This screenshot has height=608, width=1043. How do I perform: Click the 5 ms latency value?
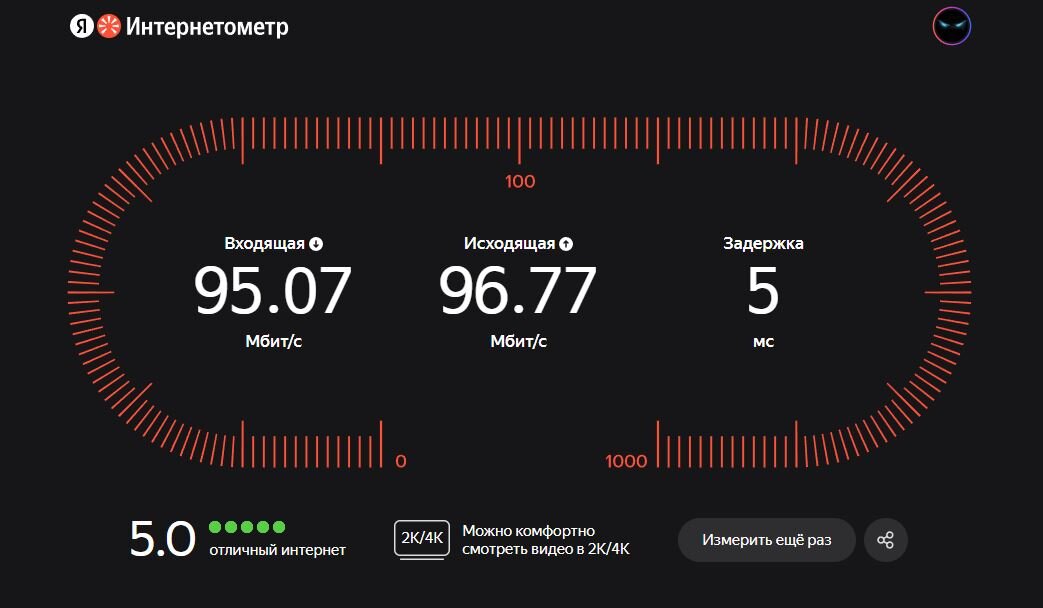pos(763,290)
